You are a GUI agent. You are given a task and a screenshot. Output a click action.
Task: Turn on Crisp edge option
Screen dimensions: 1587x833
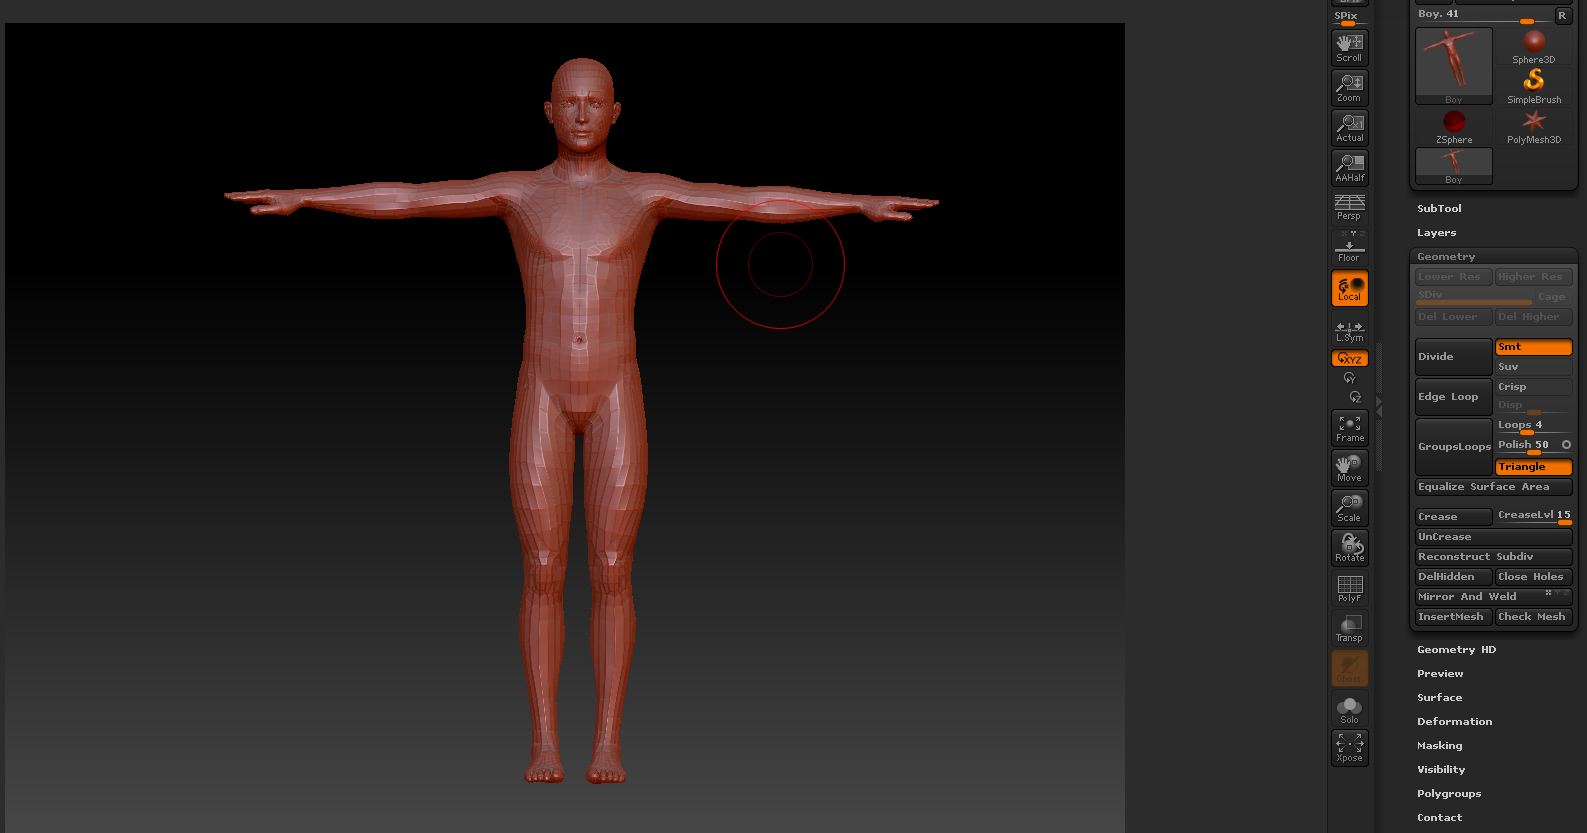[x=1533, y=387]
